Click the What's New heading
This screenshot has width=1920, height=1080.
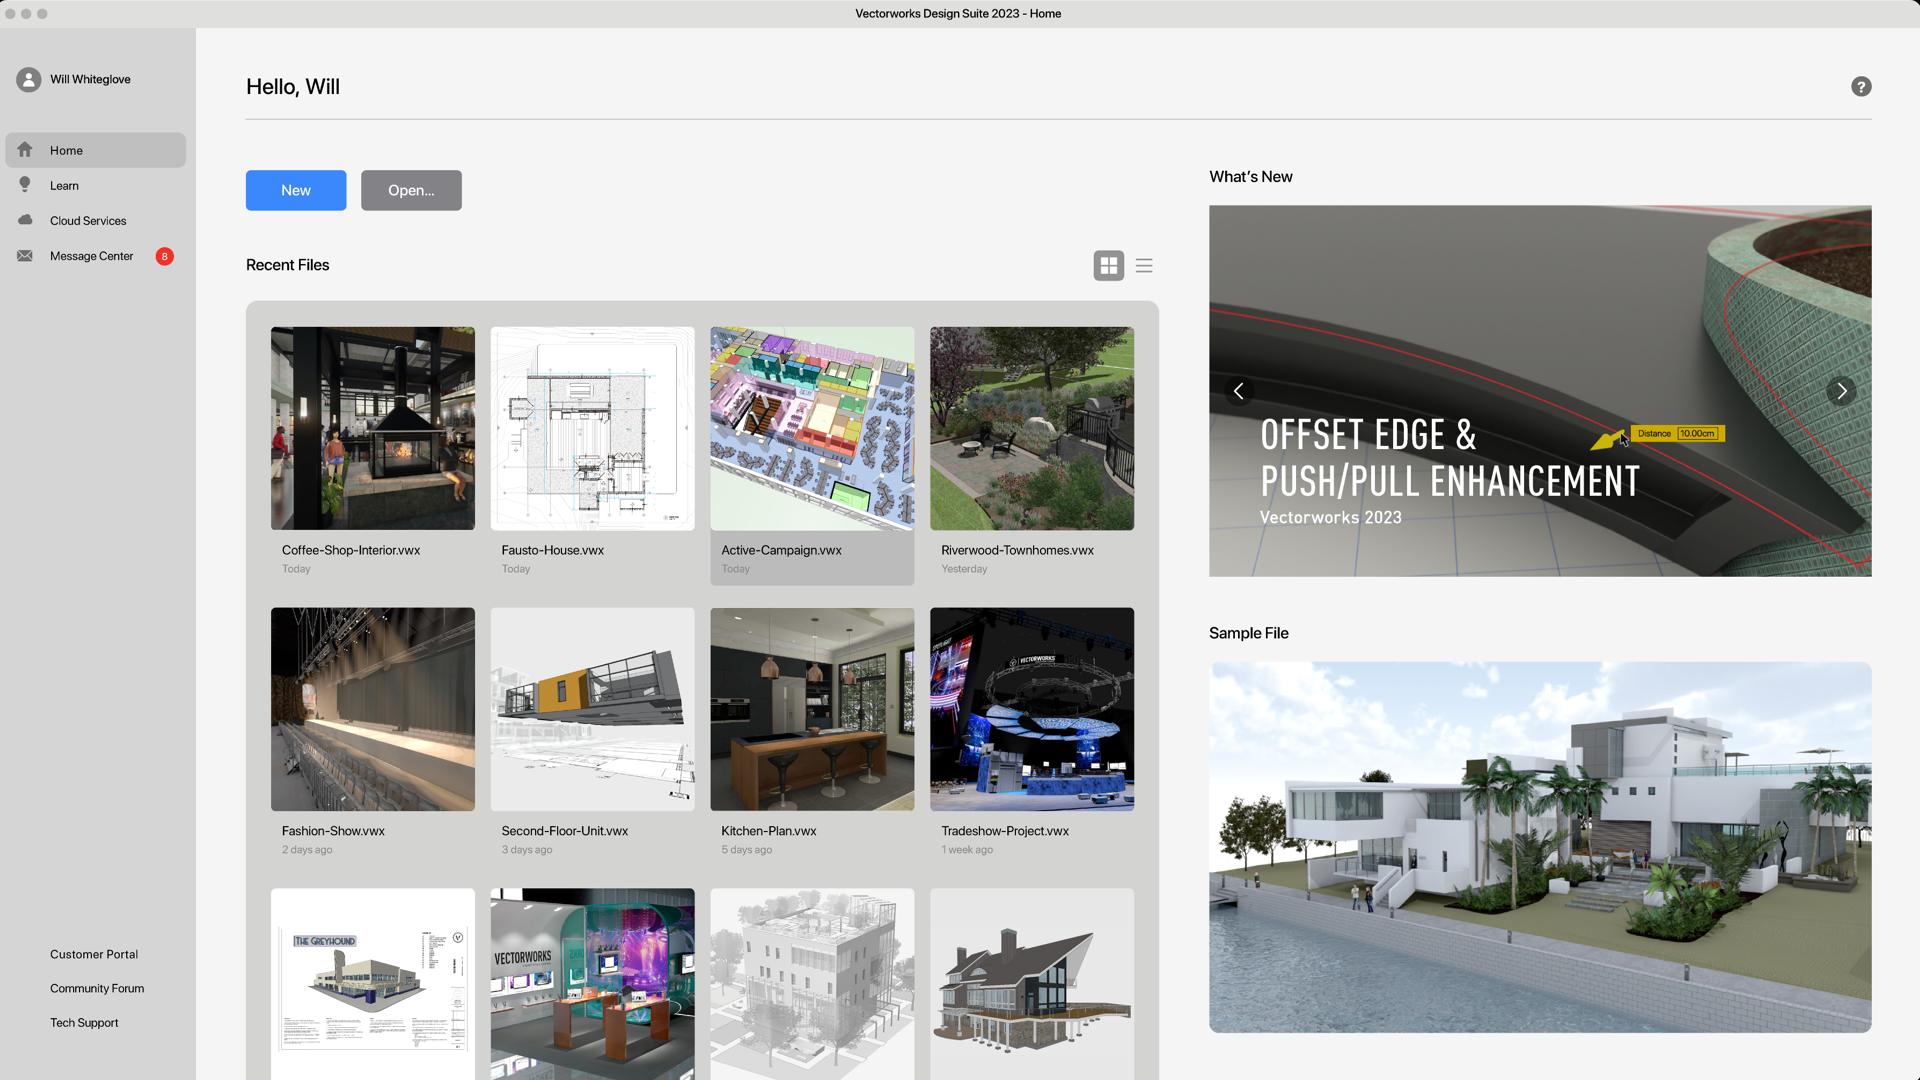pos(1251,177)
